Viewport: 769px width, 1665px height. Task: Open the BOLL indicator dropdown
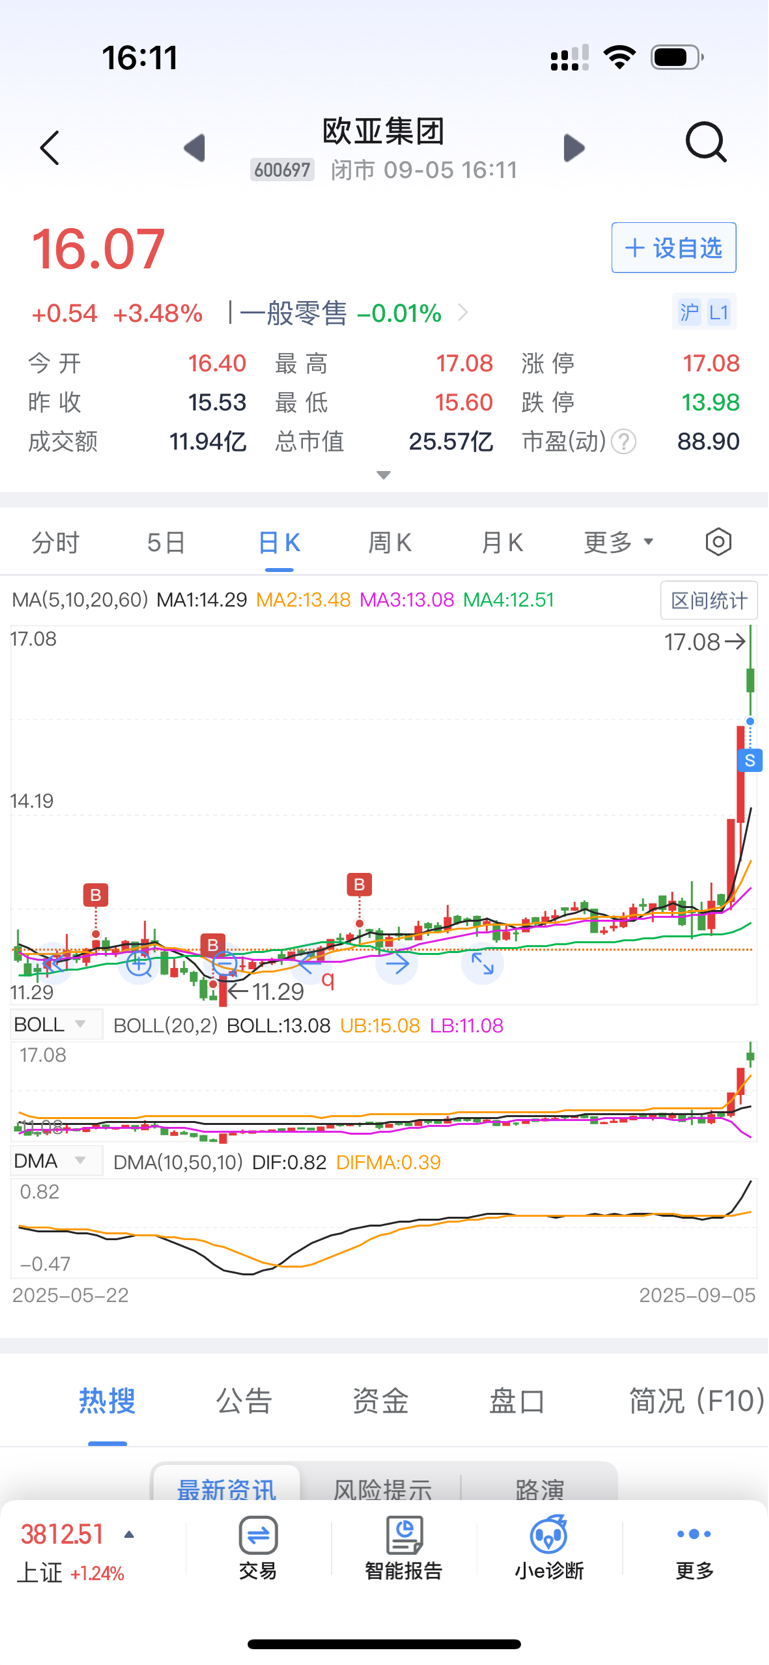[x=56, y=1025]
